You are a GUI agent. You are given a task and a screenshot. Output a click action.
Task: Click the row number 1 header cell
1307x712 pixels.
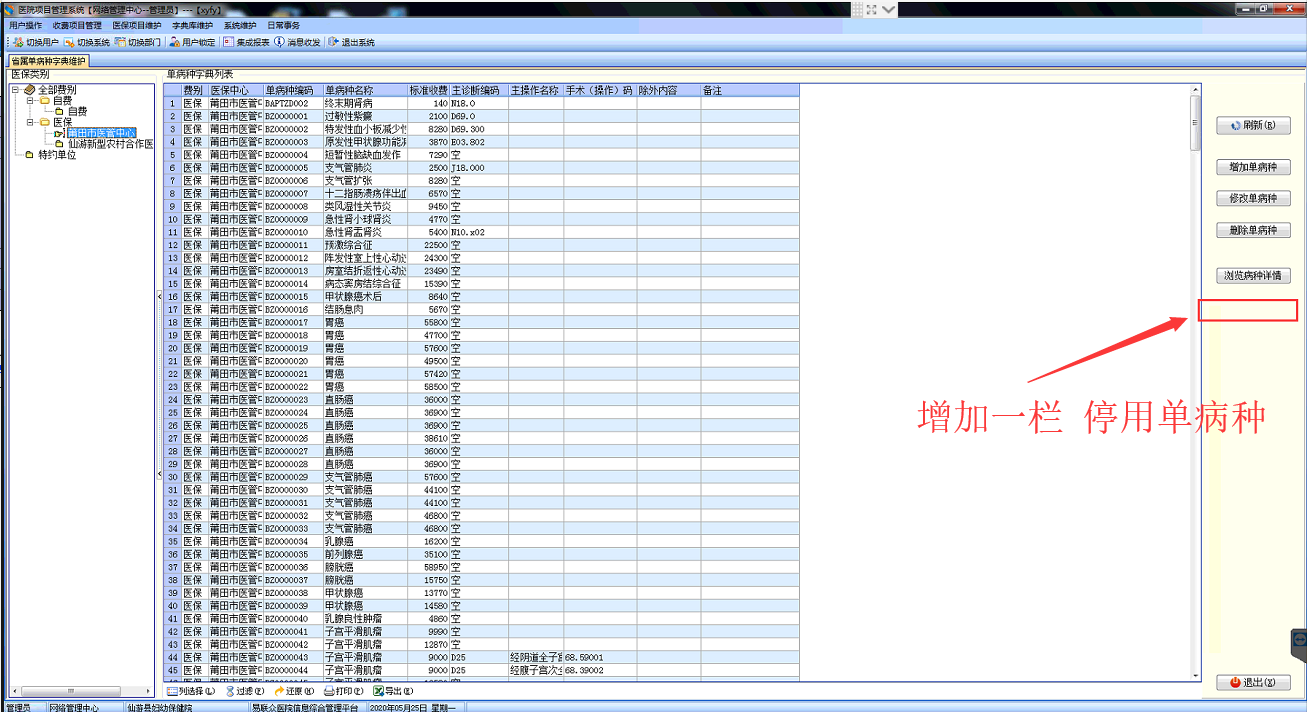173,103
